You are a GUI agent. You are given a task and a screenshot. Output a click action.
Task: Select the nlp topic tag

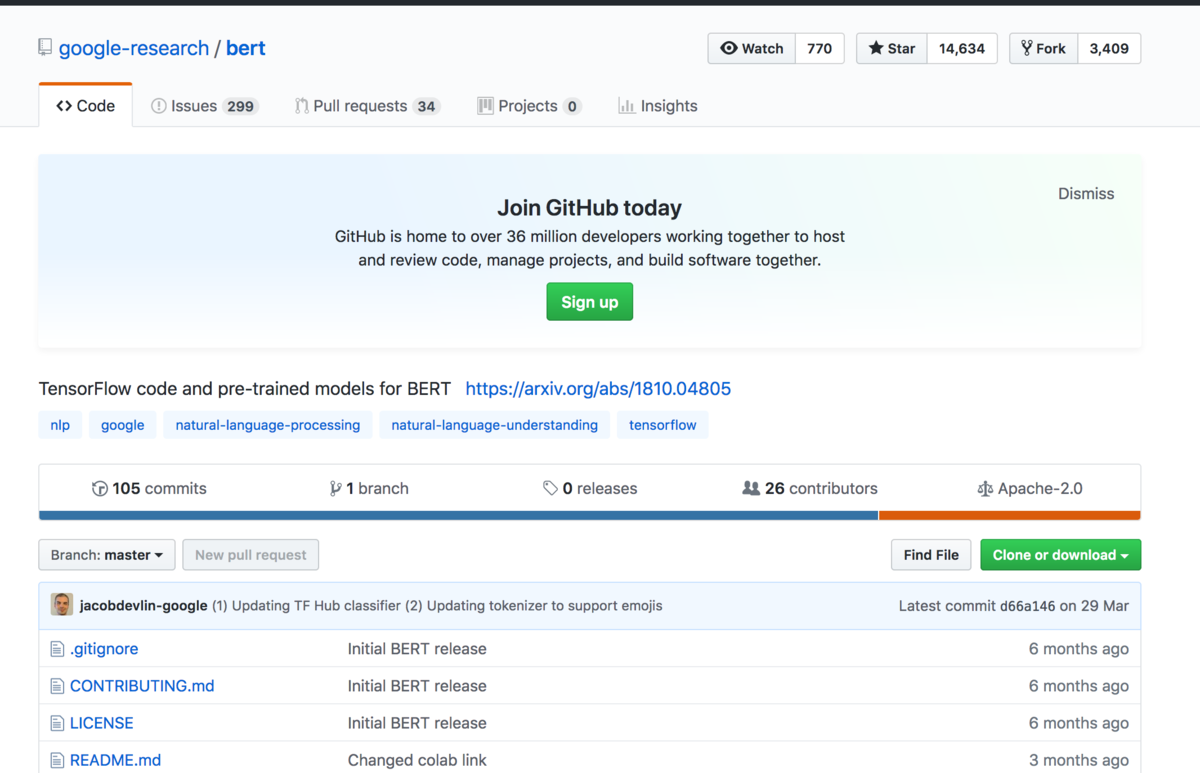click(60, 425)
